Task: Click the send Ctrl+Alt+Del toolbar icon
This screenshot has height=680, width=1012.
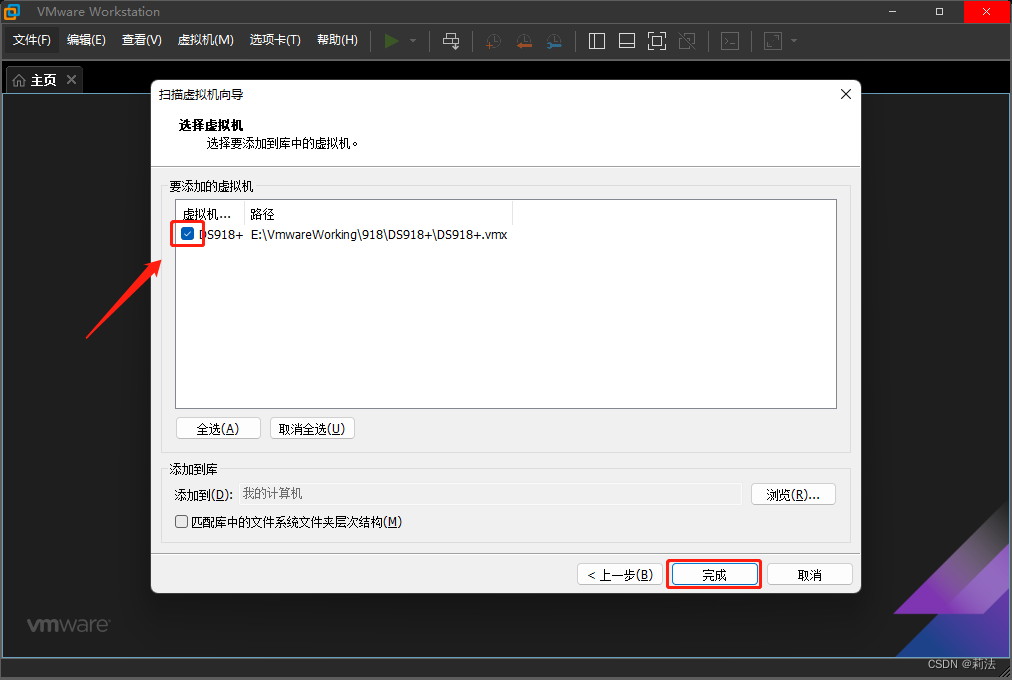Action: [x=451, y=41]
